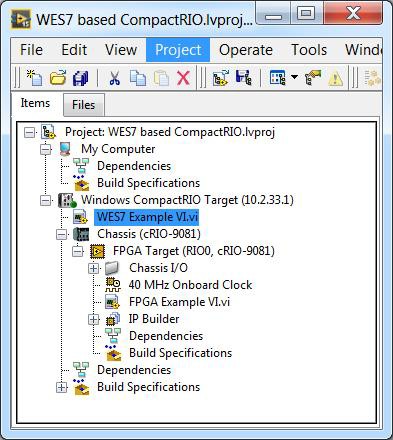Cut selection with the scissors icon
This screenshot has width=393, height=440.
click(114, 78)
